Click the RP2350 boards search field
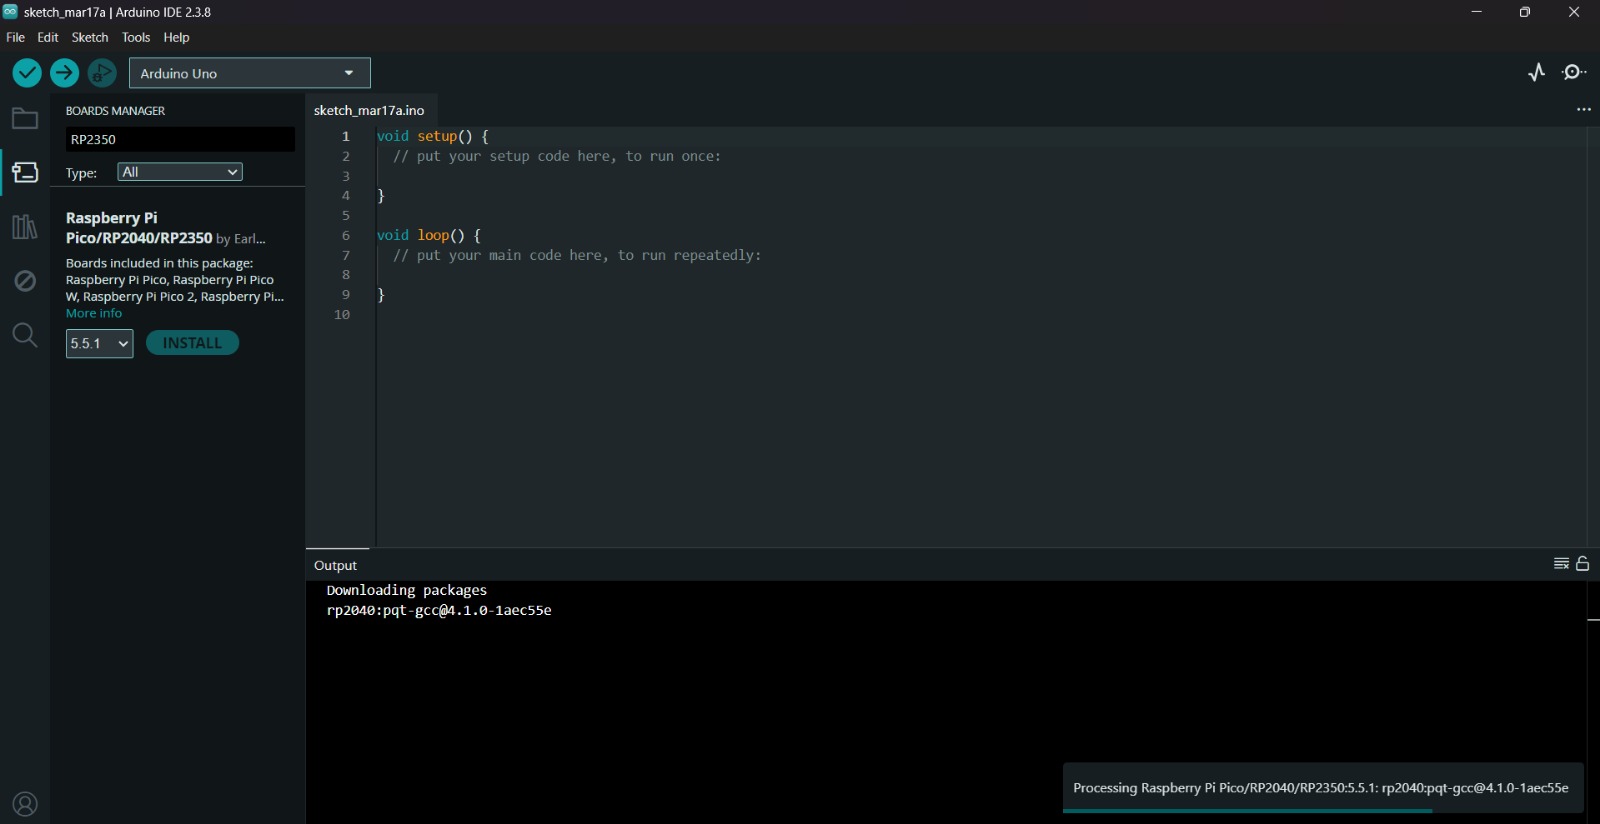1600x824 pixels. point(180,139)
